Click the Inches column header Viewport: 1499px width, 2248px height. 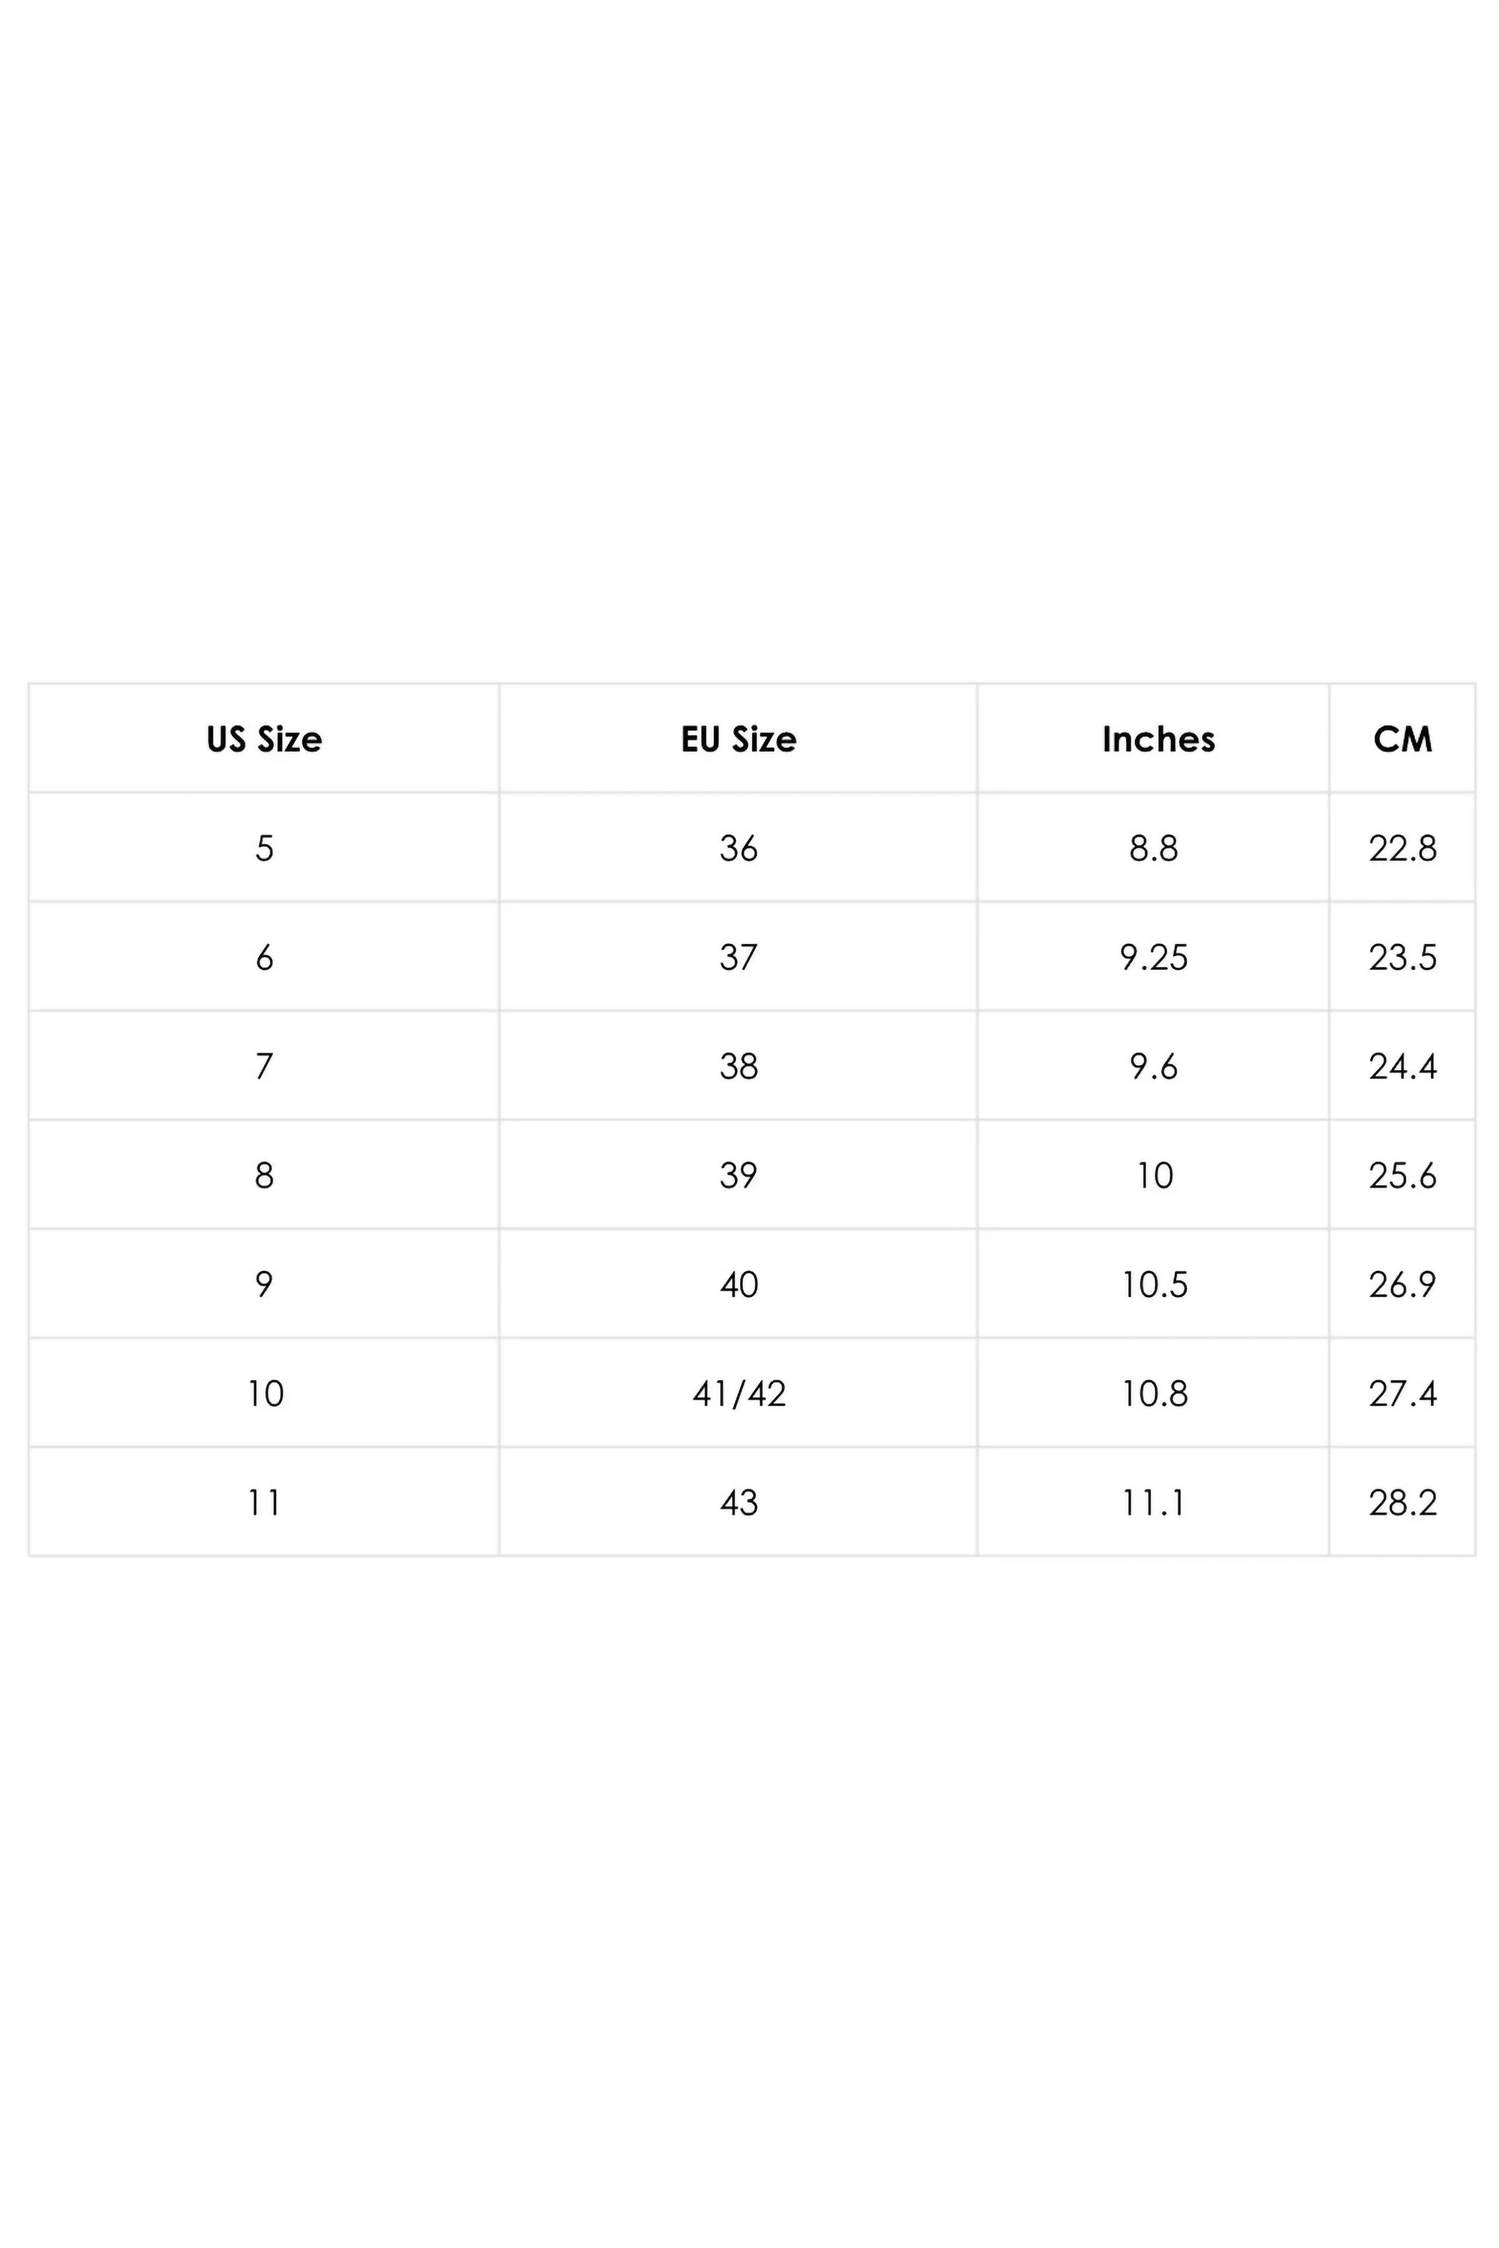1158,739
